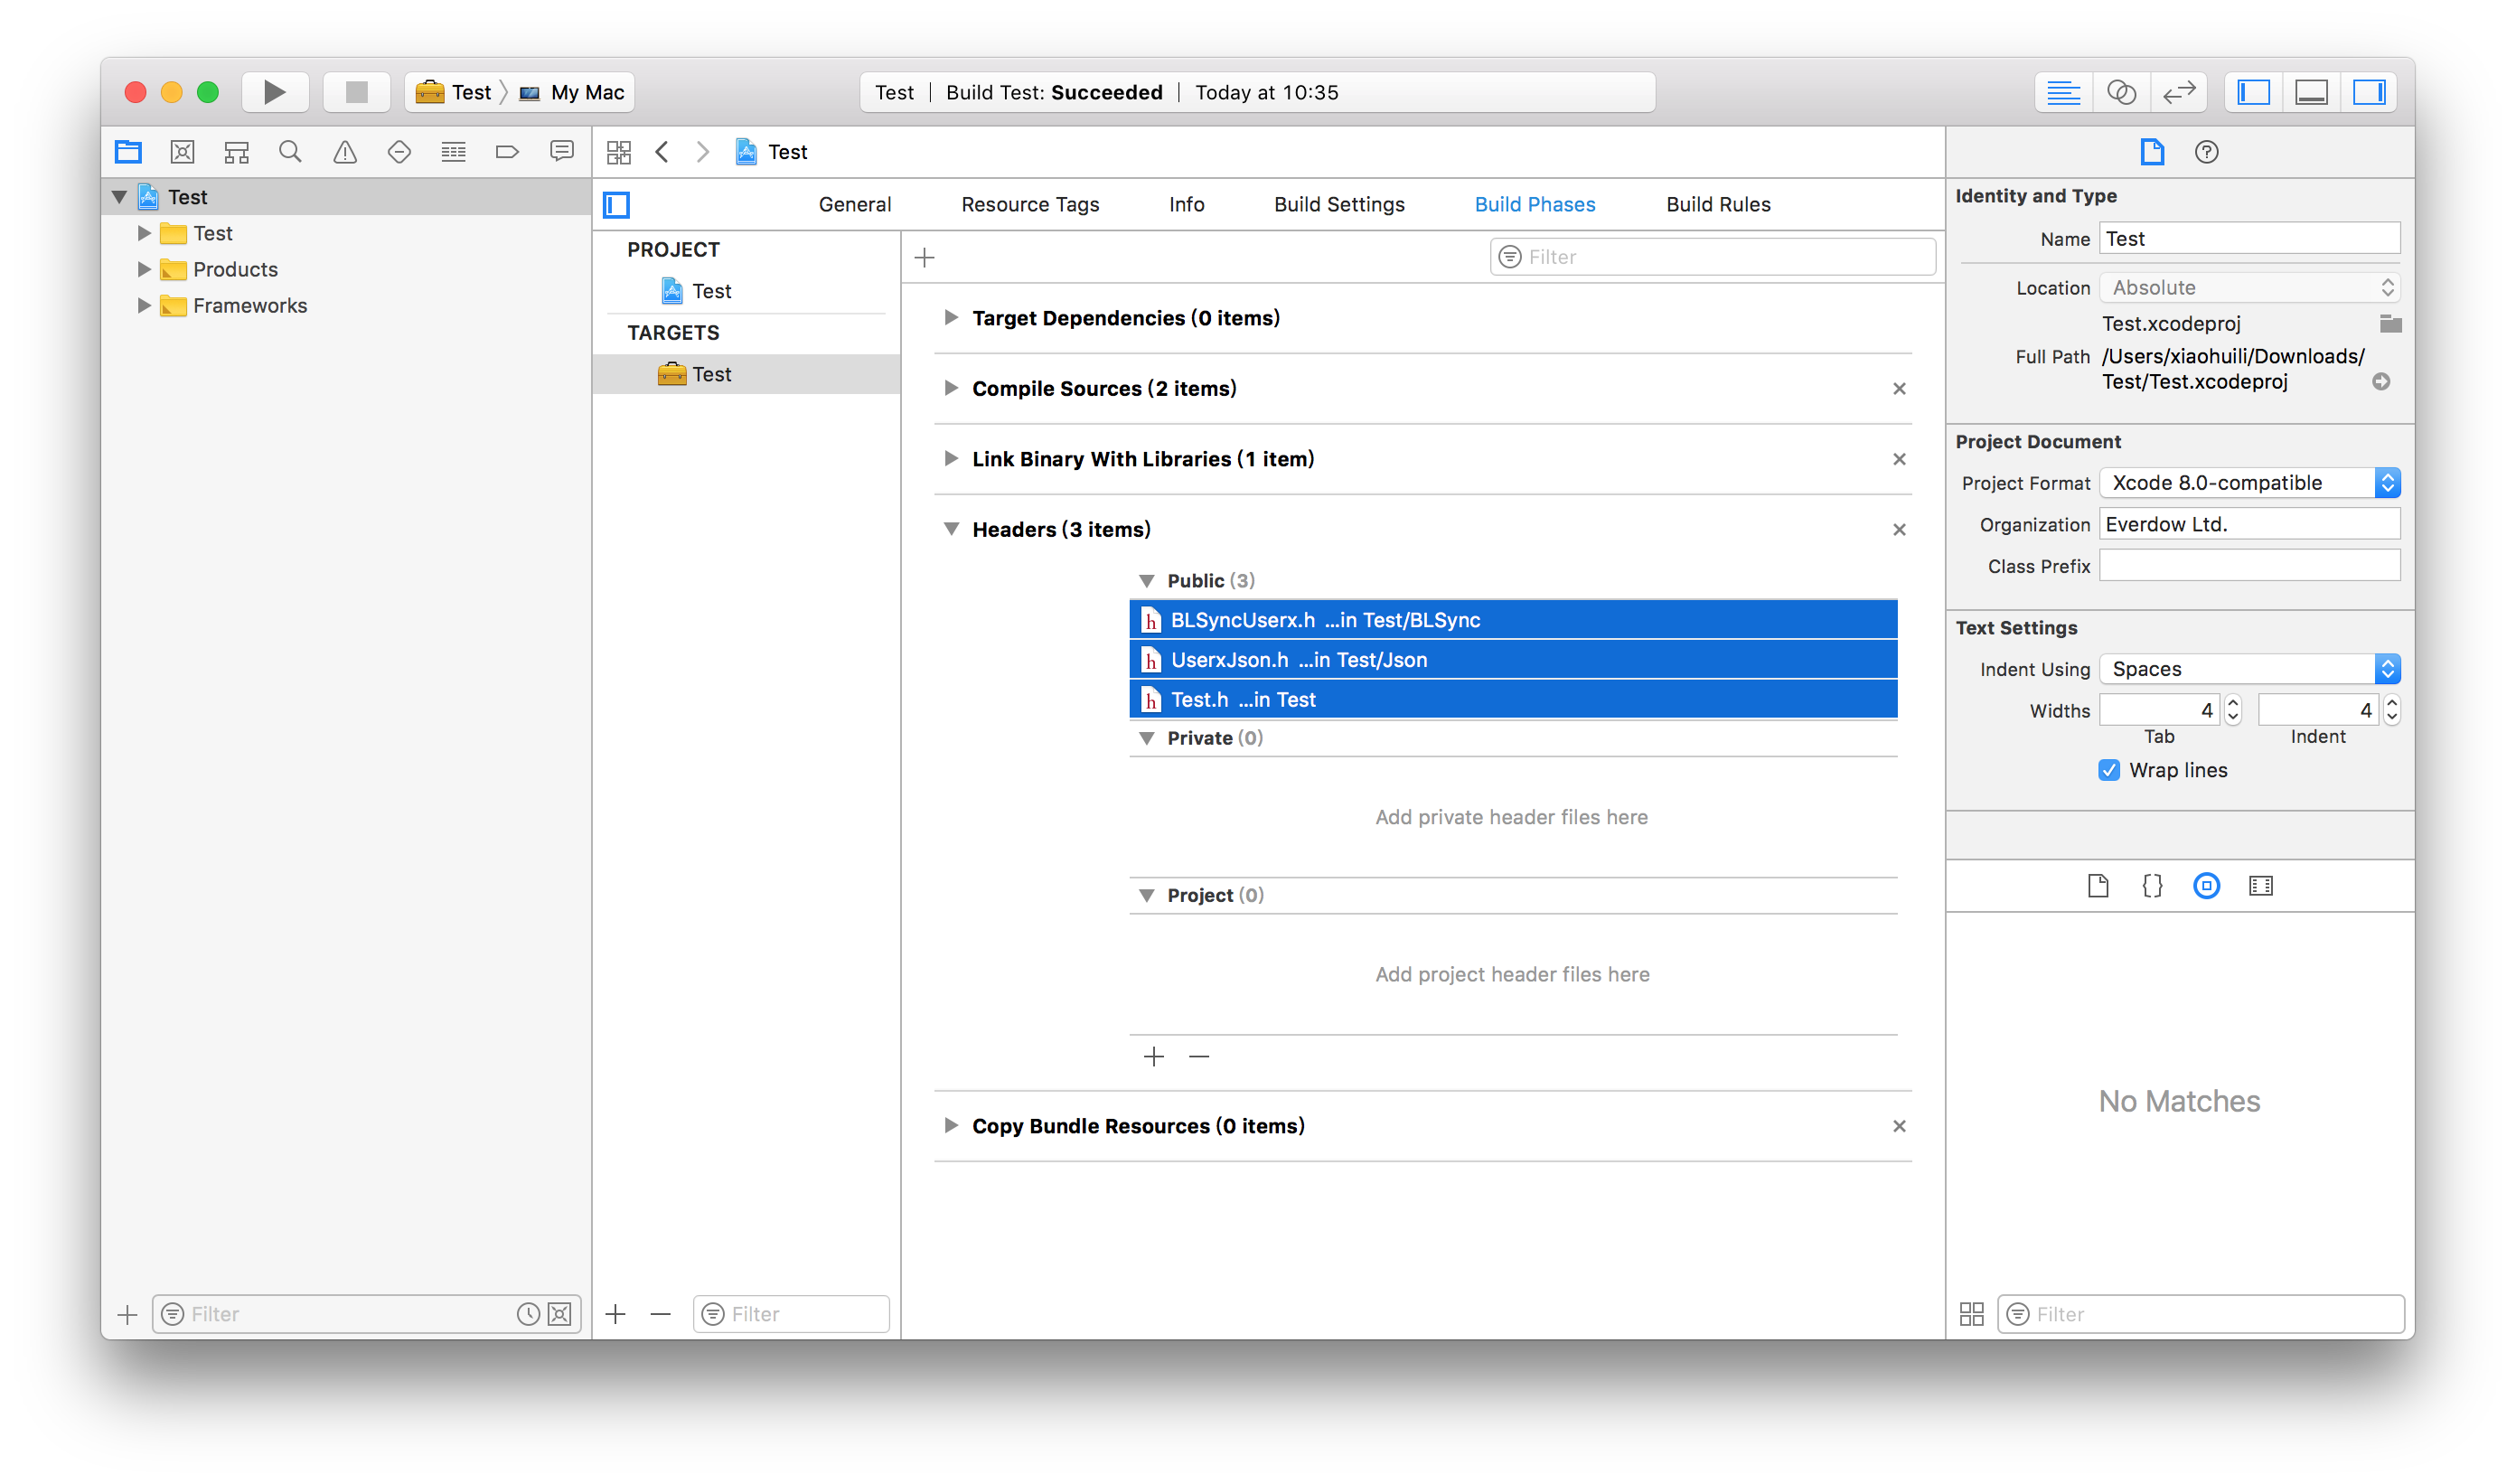Open the related items grid menu
2516x1484 pixels.
click(619, 152)
